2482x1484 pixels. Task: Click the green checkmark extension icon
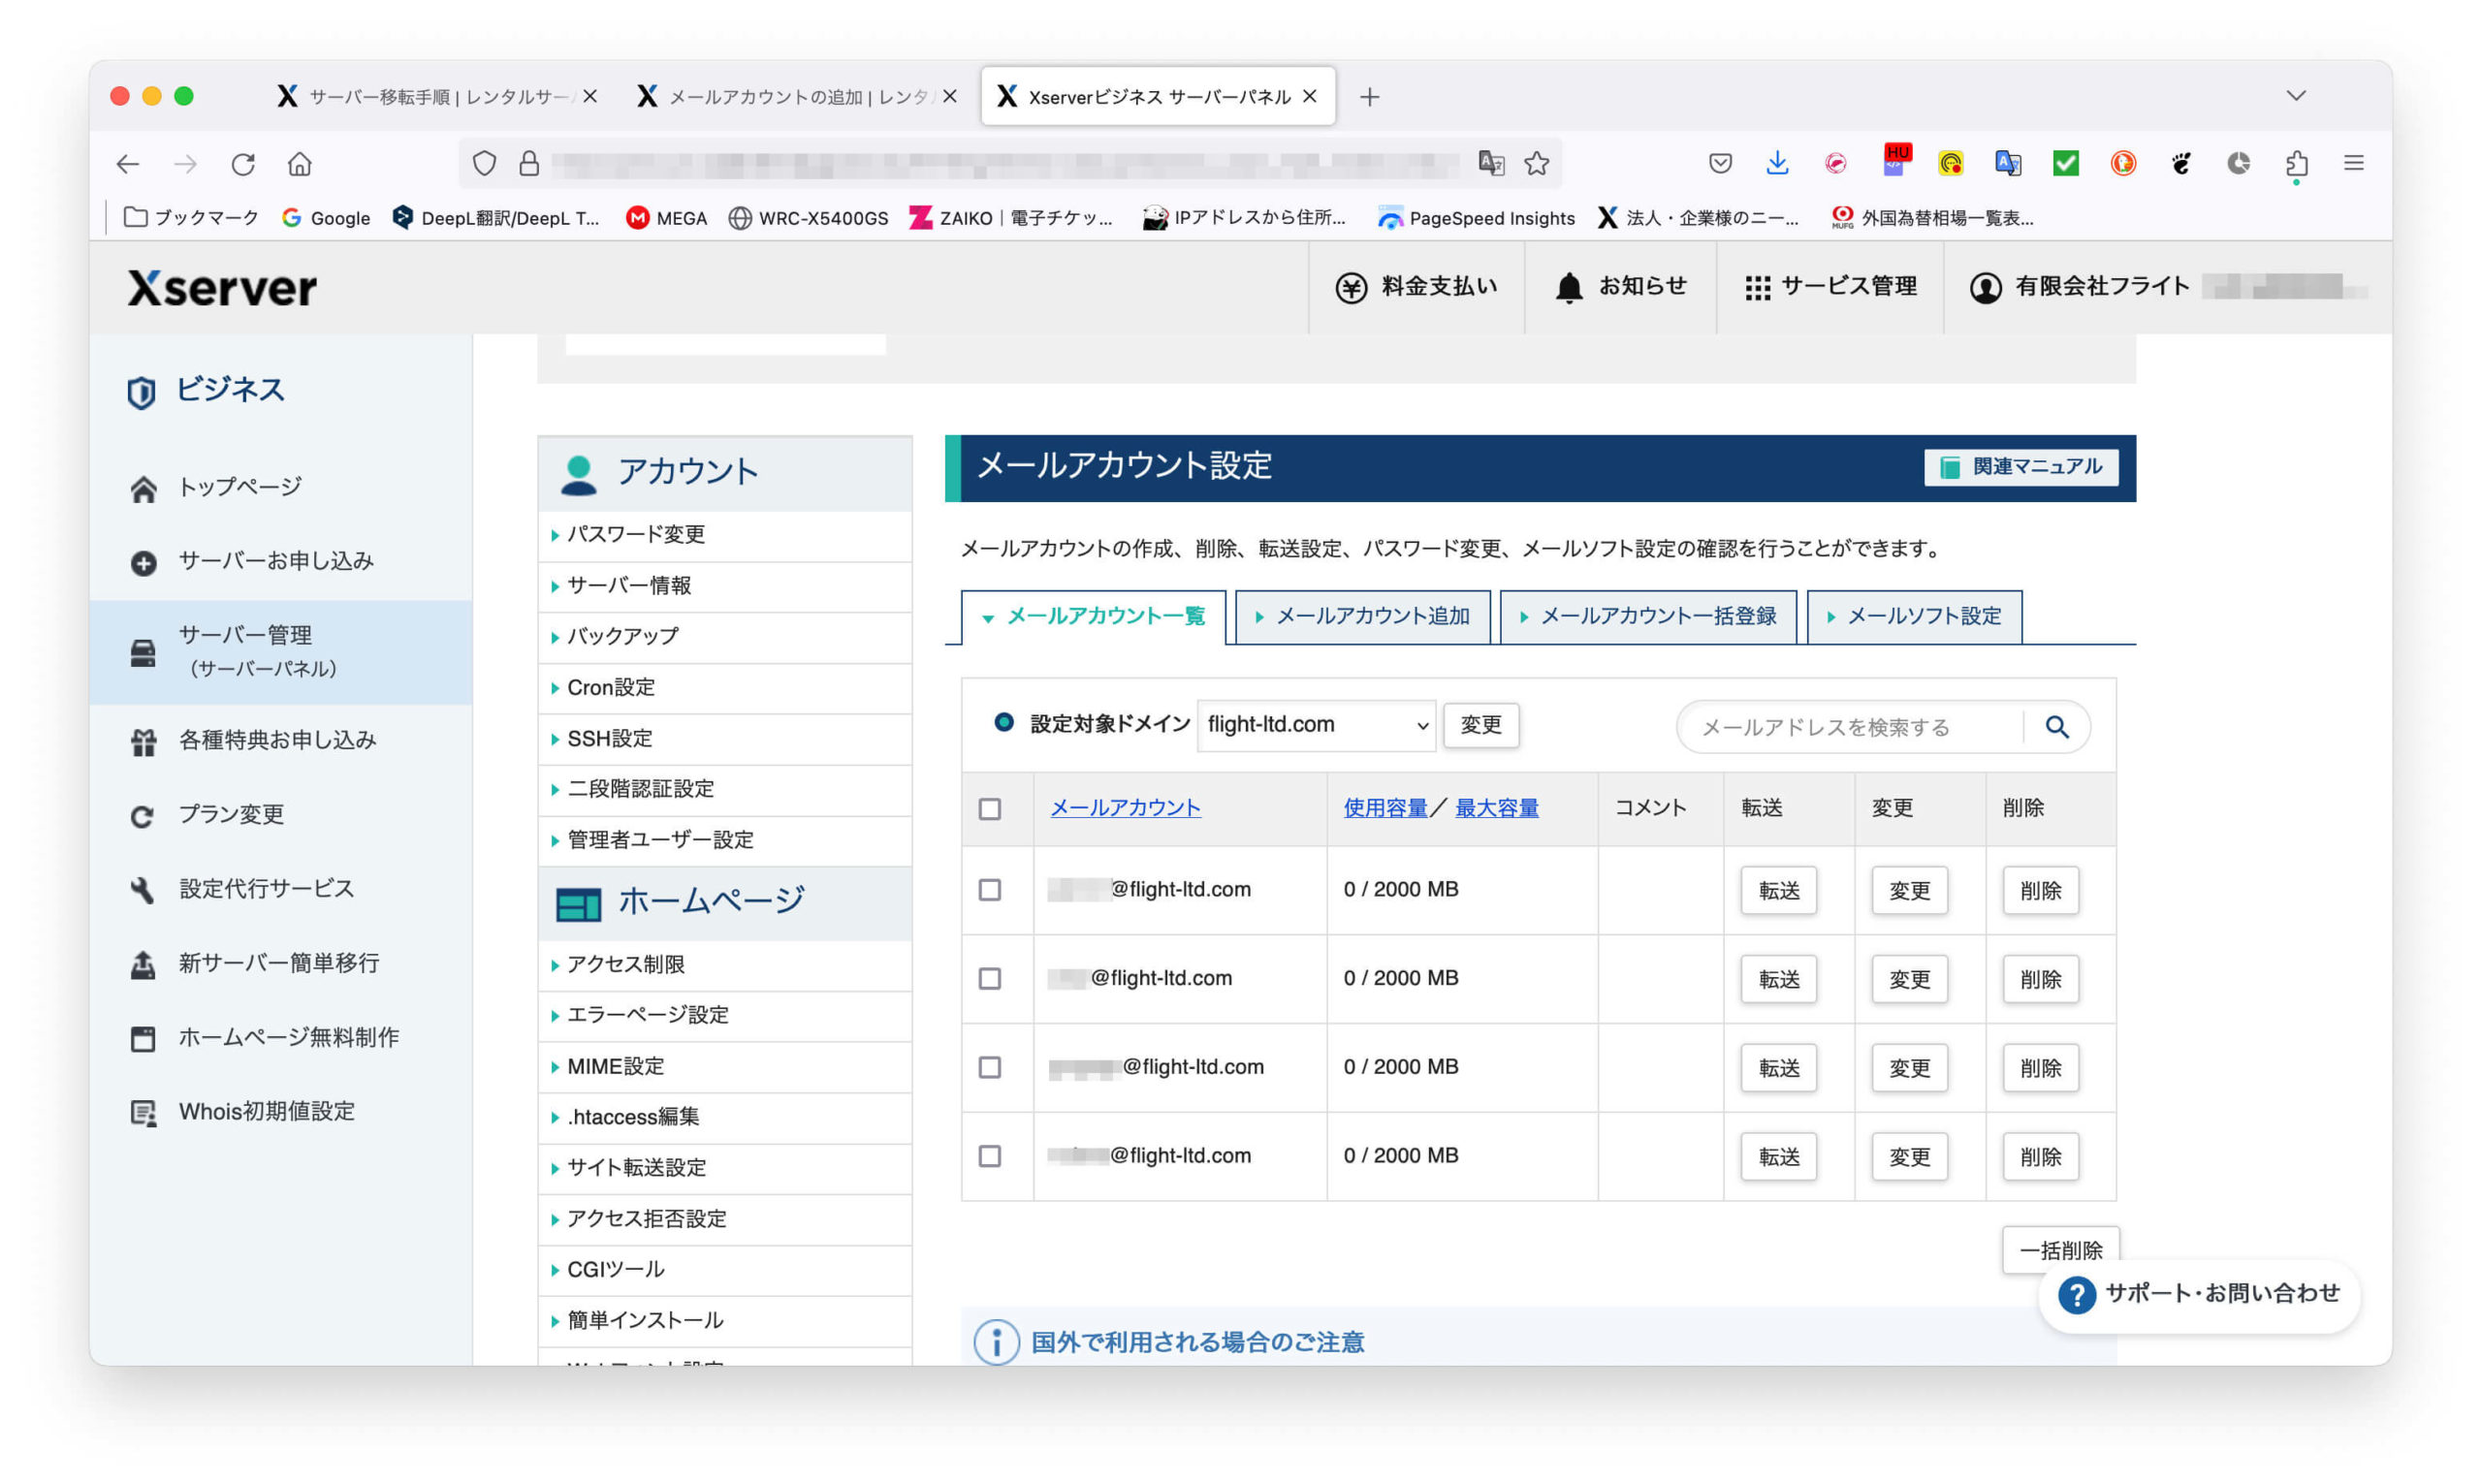[x=2066, y=163]
